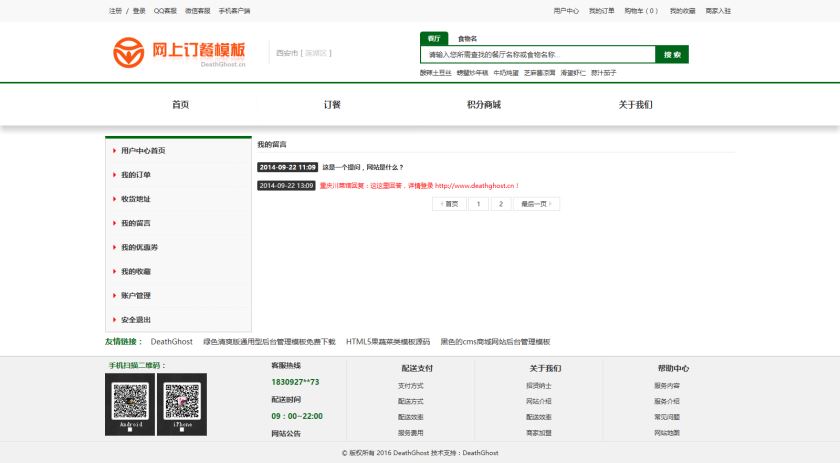Search hot keyword 茄汁茄子
Screen dimensions: 840x463
tap(604, 73)
